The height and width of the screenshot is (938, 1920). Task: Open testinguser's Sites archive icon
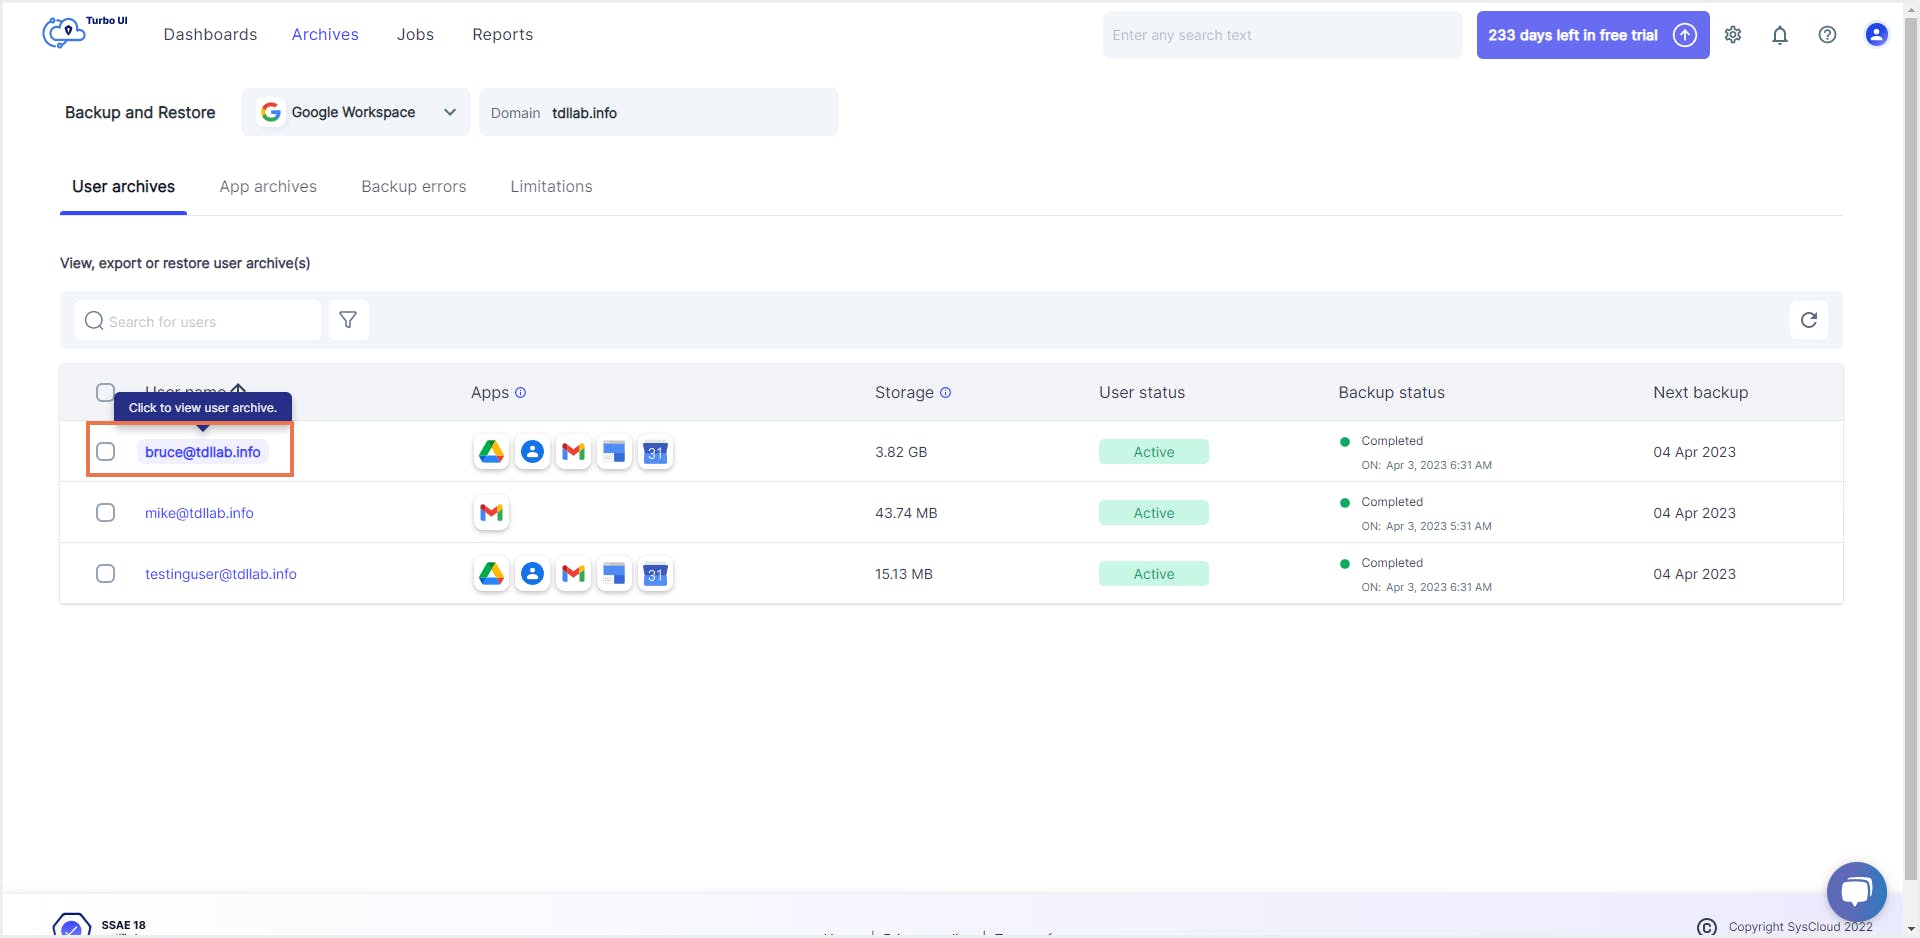tap(614, 574)
